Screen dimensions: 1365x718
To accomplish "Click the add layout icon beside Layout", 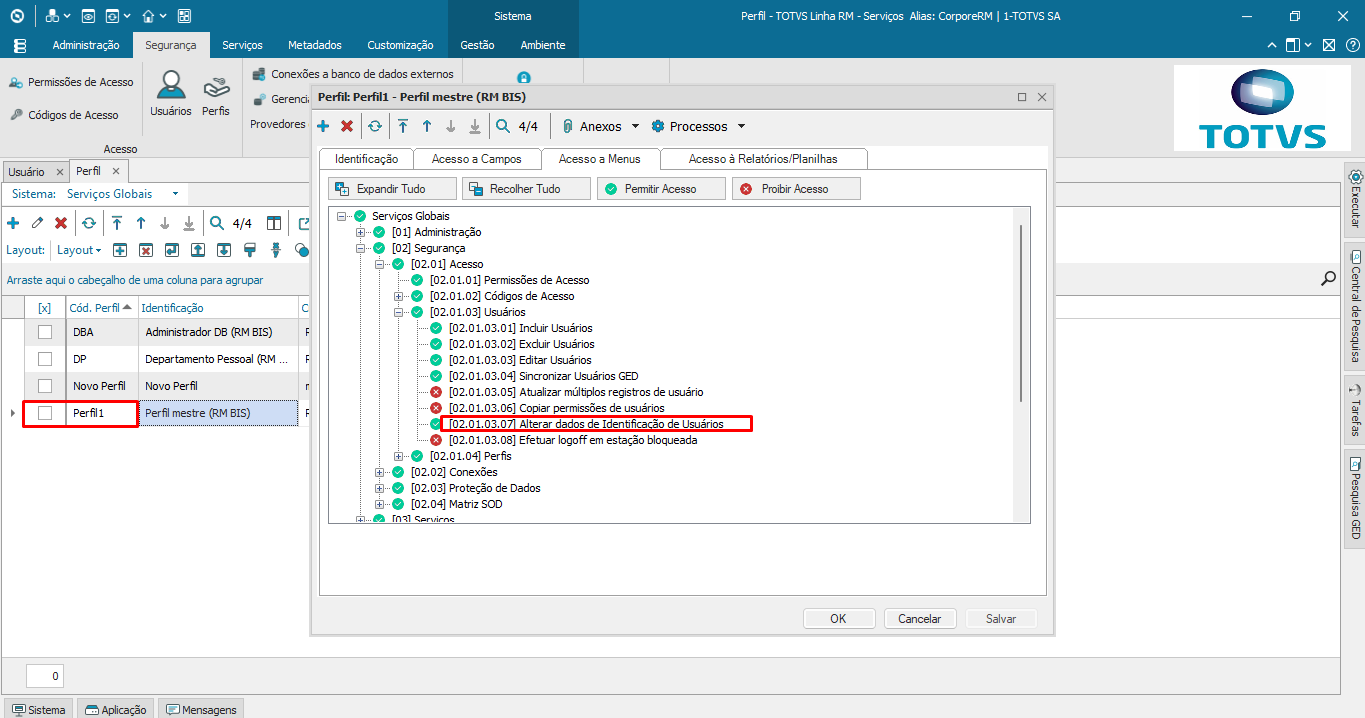I will pos(119,250).
